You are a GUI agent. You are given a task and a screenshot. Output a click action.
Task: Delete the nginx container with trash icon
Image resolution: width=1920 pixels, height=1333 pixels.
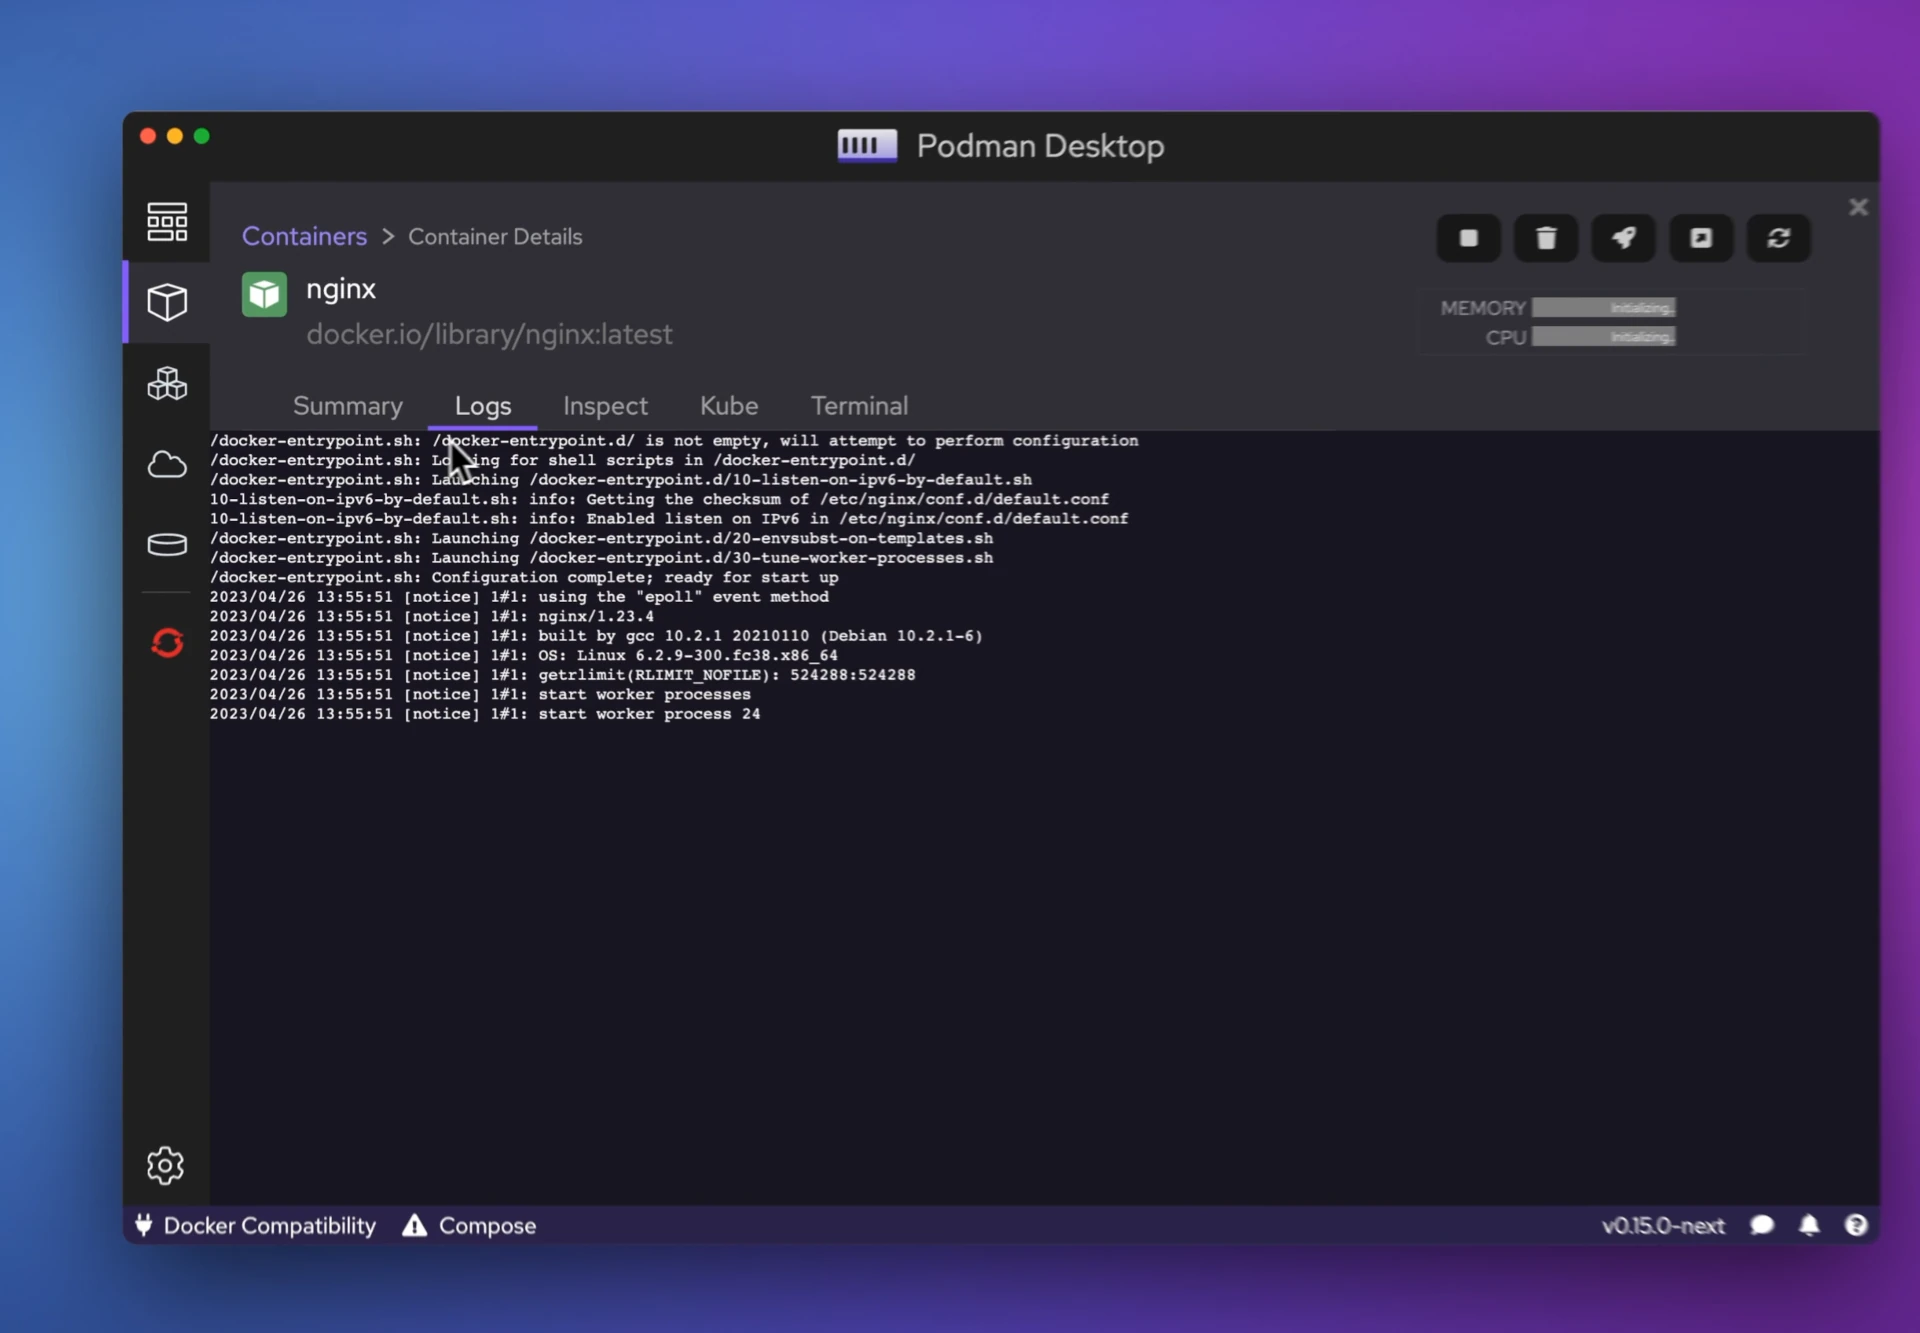[1546, 238]
